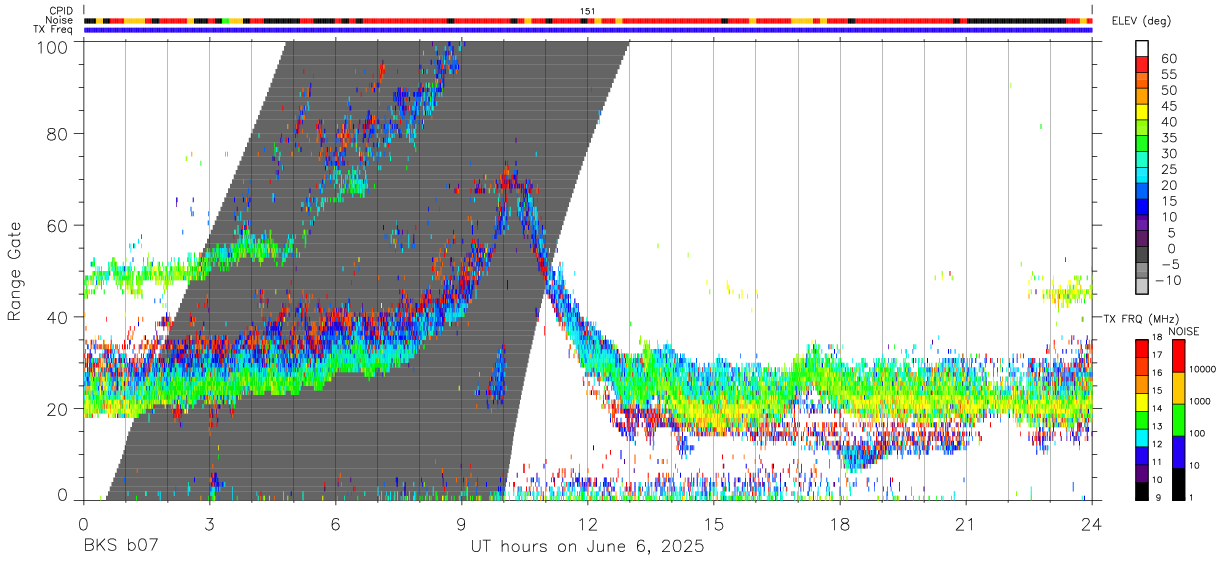Image resolution: width=1228 pixels, height=567 pixels.
Task: Click the red segment of the TX FRQ colorbar
Action: (x=1143, y=349)
